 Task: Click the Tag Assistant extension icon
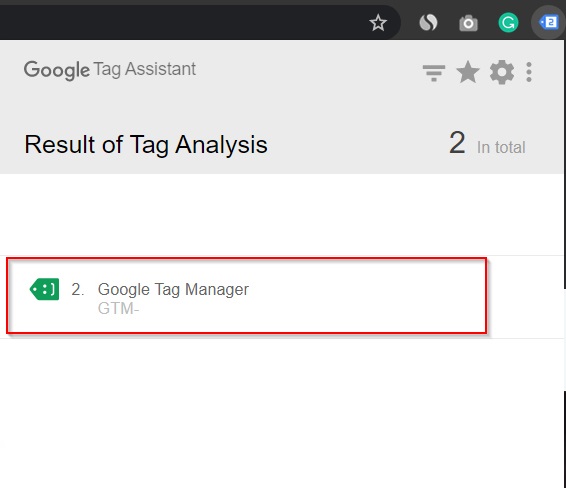click(x=548, y=22)
